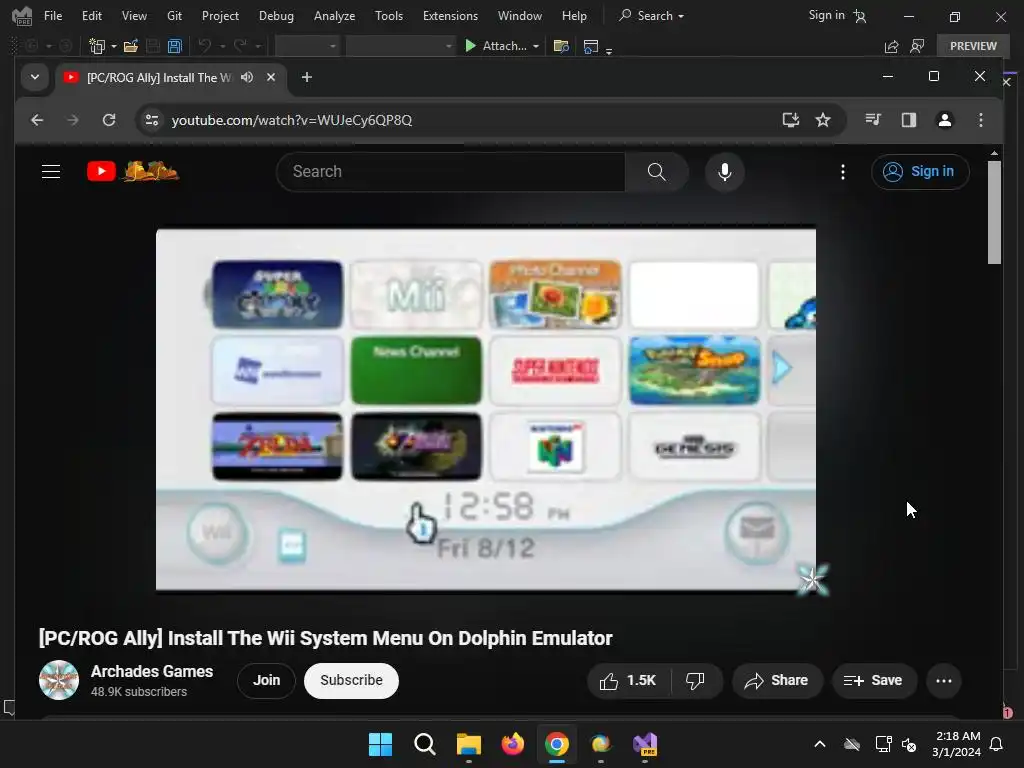
Task: Open Archades Games channel link
Action: coord(152,671)
